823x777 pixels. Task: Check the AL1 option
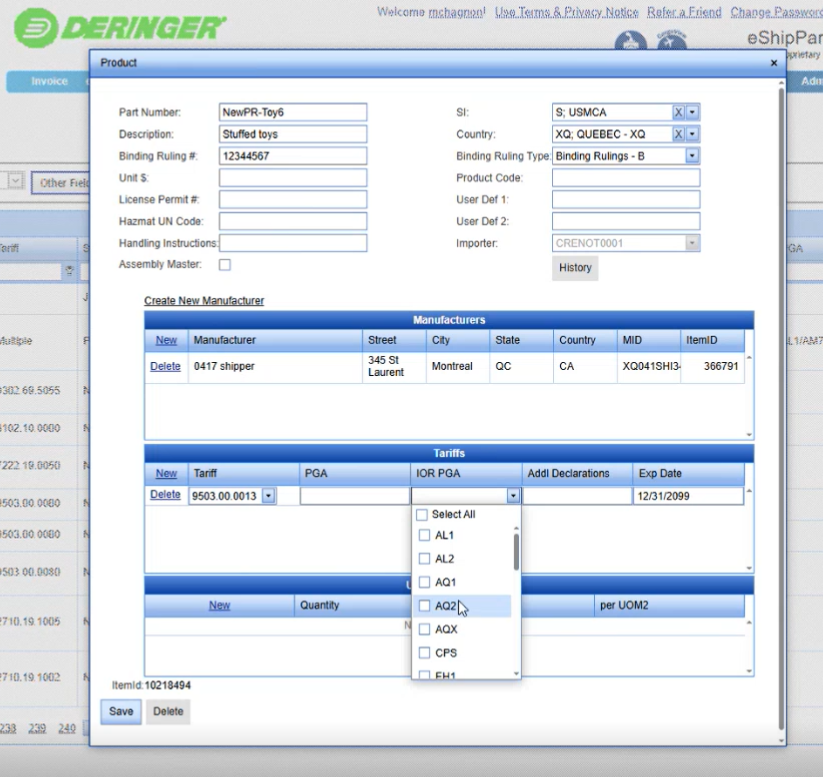click(x=425, y=536)
